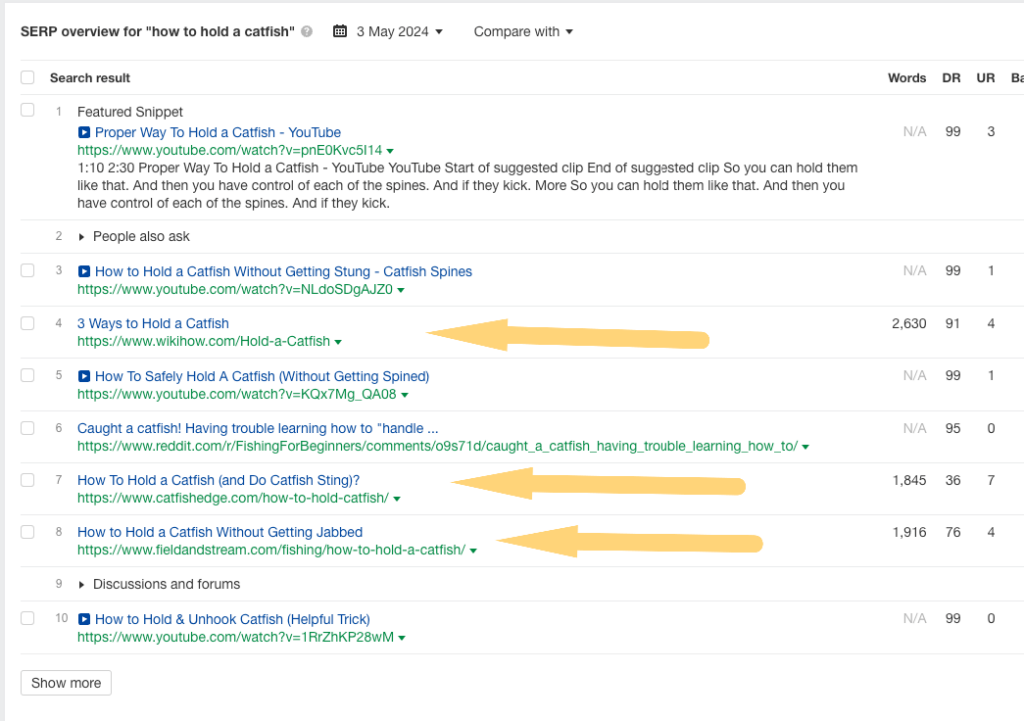The image size is (1024, 721).
Task: Check the checkbox for the wikihow.com result
Action: tap(27, 324)
